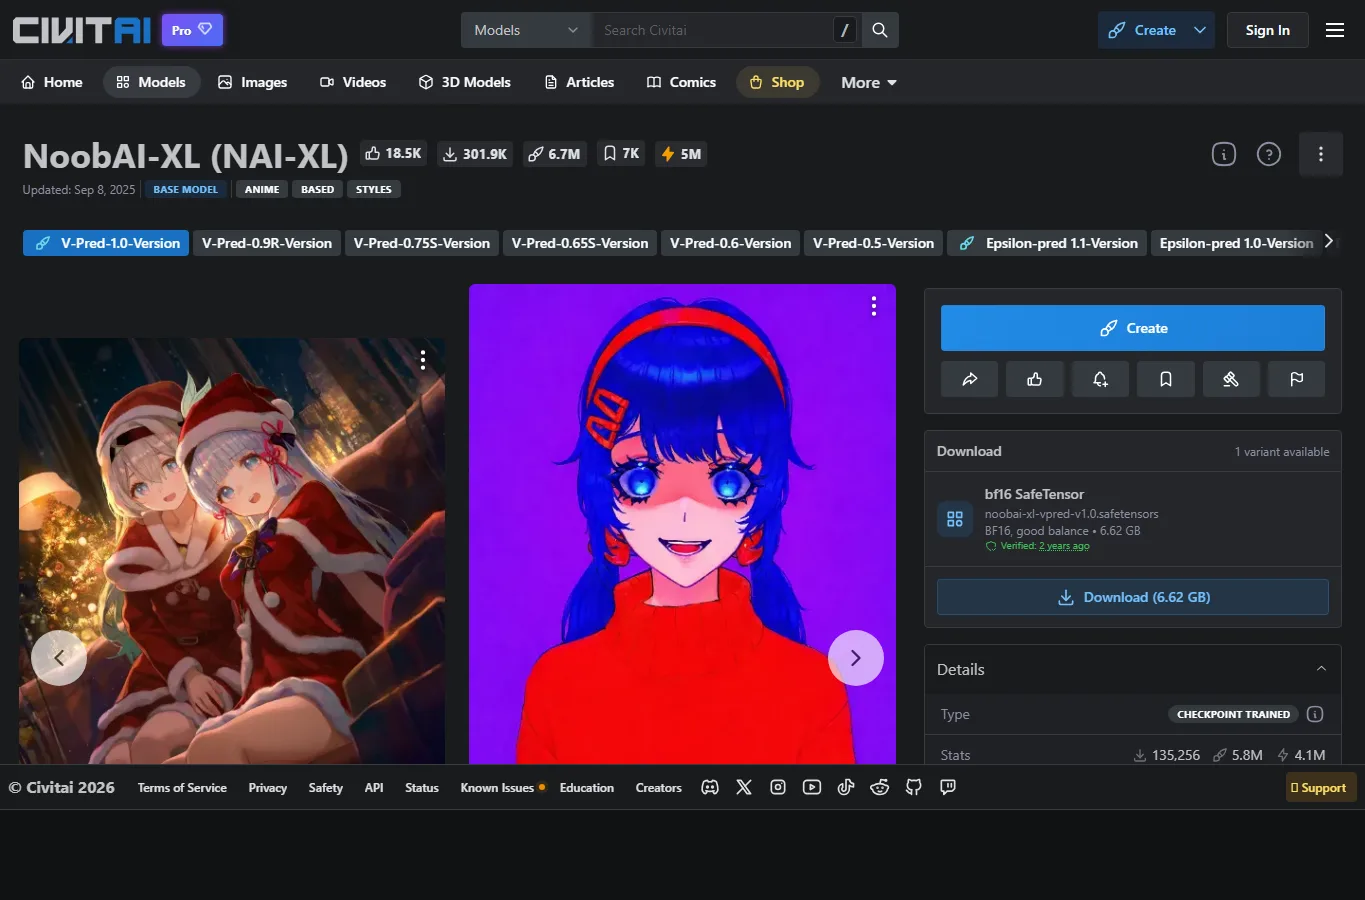Switch to the Images tab
The image size is (1365, 900).
point(253,82)
